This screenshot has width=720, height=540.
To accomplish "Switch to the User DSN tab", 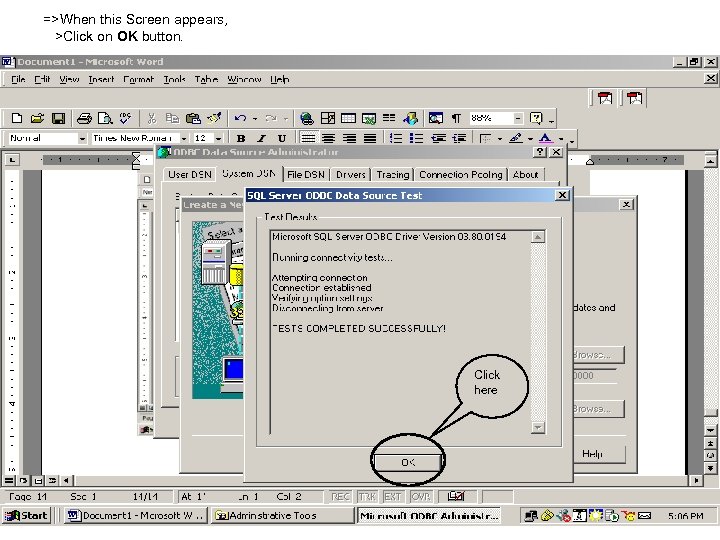I will click(x=190, y=174).
